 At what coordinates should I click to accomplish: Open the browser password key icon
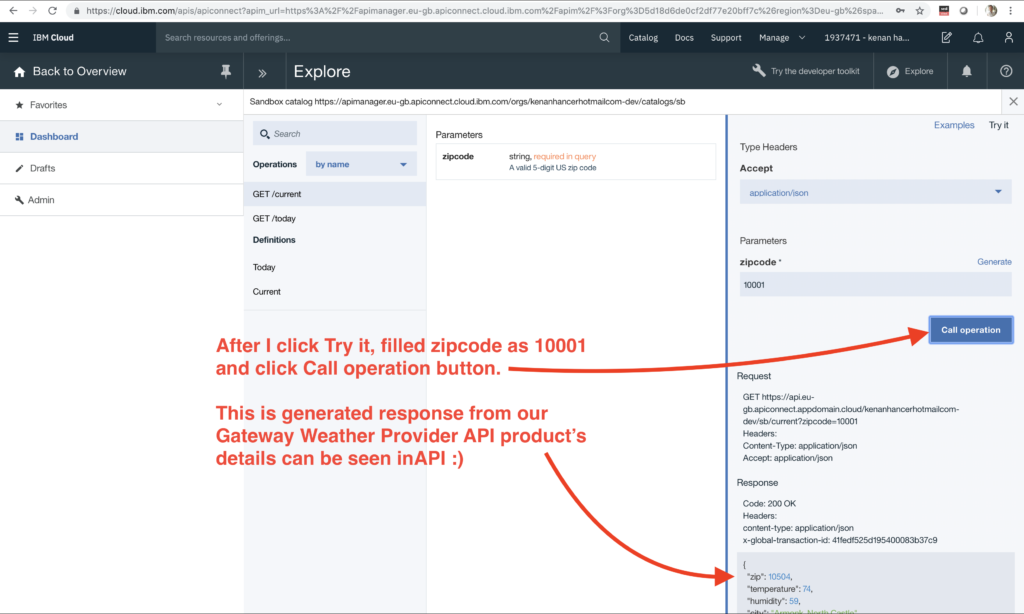pyautogui.click(x=901, y=10)
